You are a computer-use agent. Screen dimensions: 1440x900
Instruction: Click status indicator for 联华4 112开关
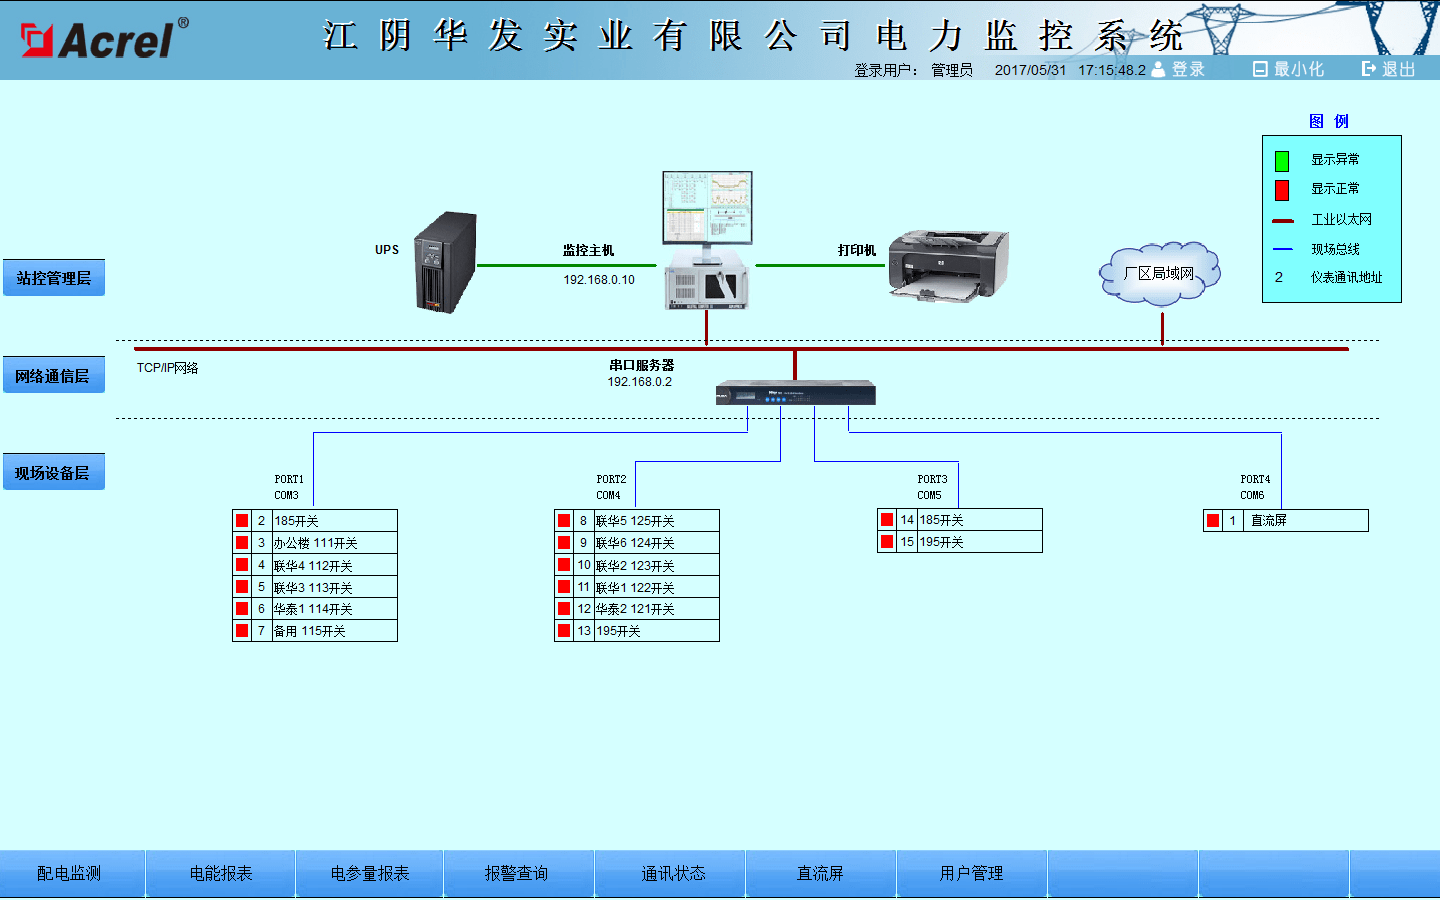point(242,565)
